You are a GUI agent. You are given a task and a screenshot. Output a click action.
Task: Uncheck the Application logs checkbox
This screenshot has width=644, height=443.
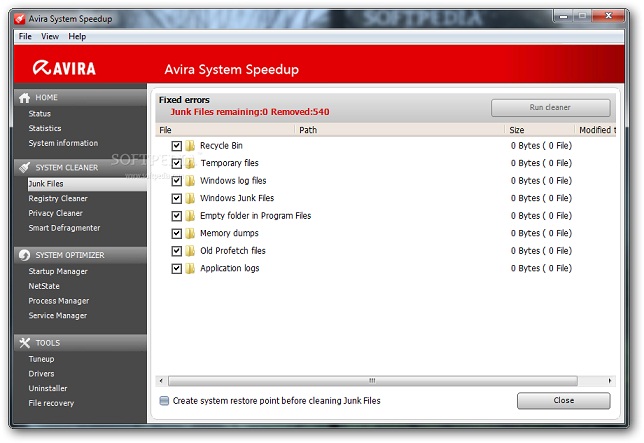click(177, 269)
